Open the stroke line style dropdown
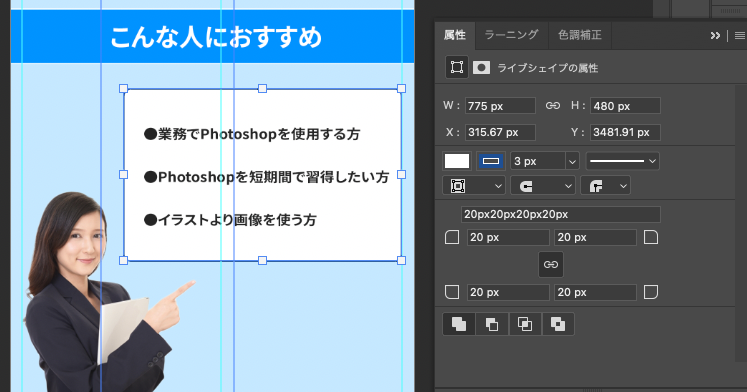 (622, 161)
